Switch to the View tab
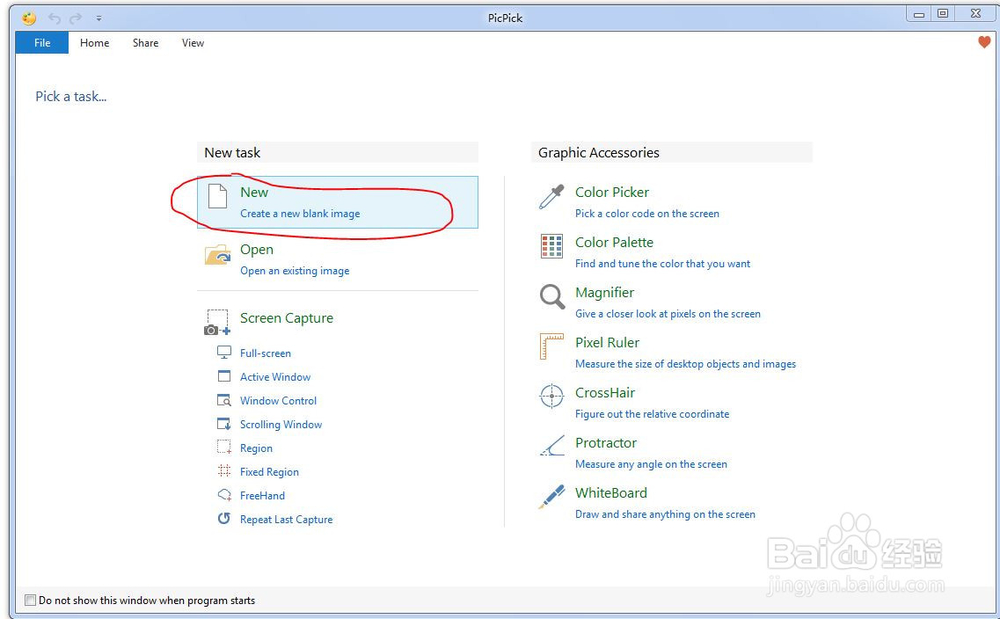 pyautogui.click(x=193, y=43)
